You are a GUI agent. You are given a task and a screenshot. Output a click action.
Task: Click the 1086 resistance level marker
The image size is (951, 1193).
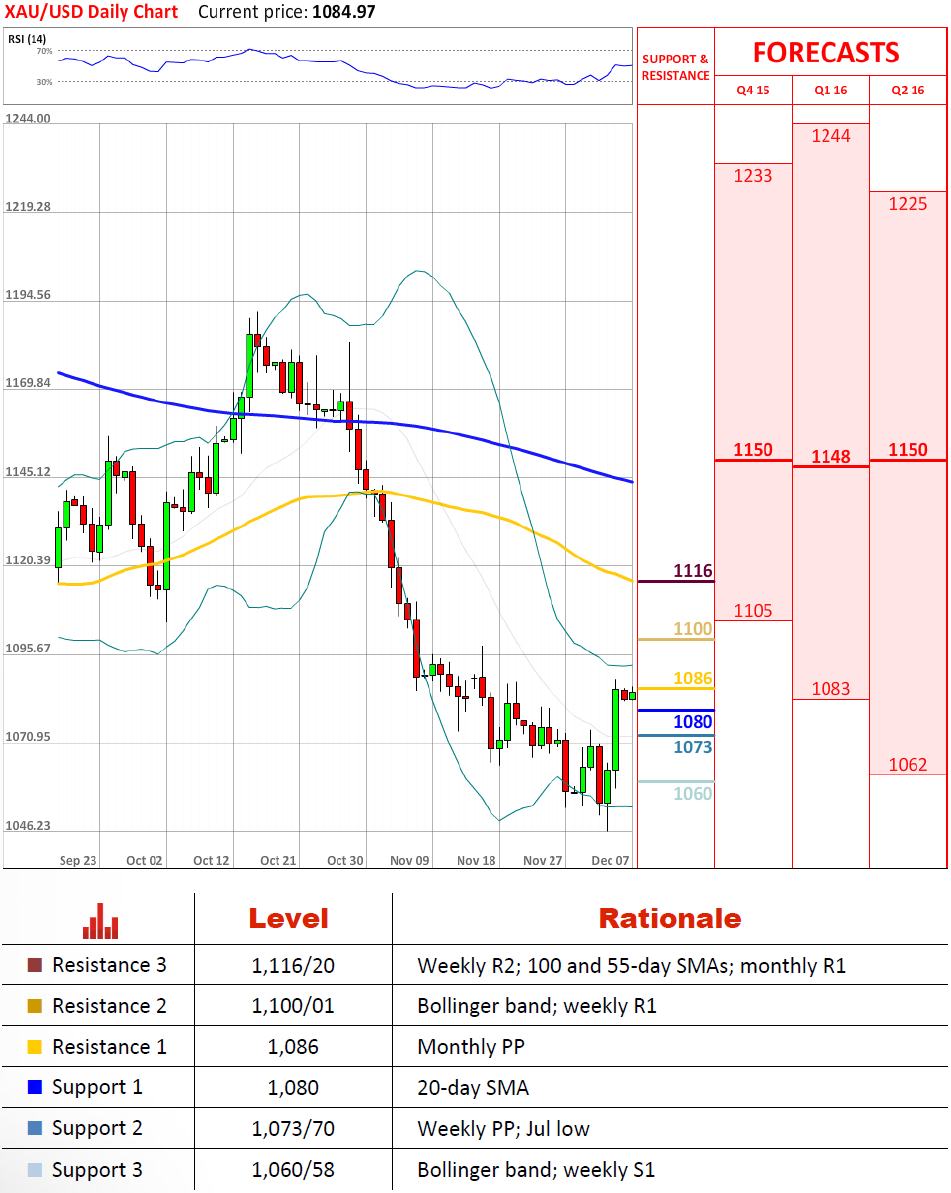[x=692, y=678]
